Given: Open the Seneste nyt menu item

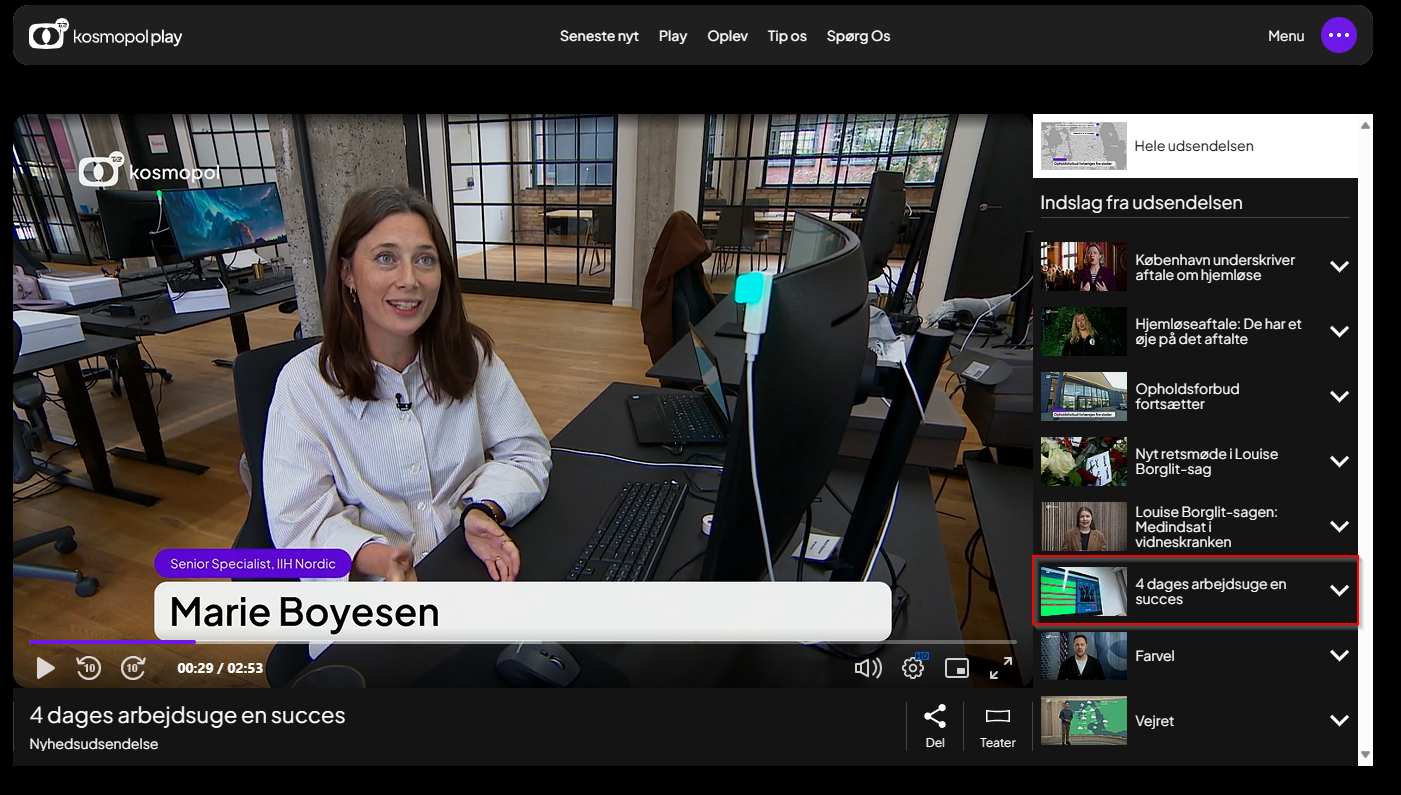Looking at the screenshot, I should (599, 36).
